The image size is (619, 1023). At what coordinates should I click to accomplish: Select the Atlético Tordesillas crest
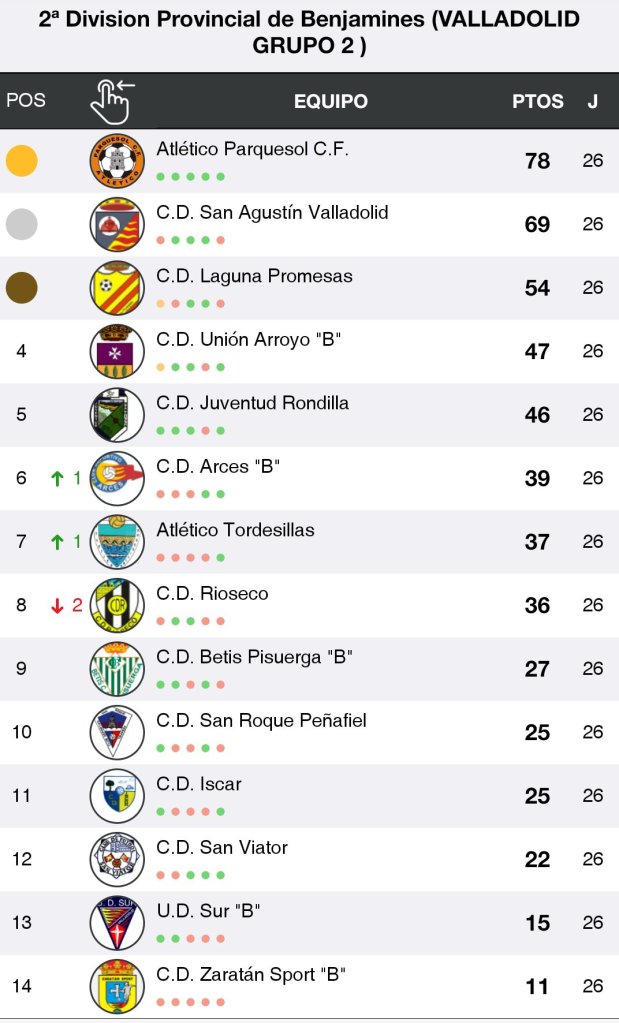point(117,542)
